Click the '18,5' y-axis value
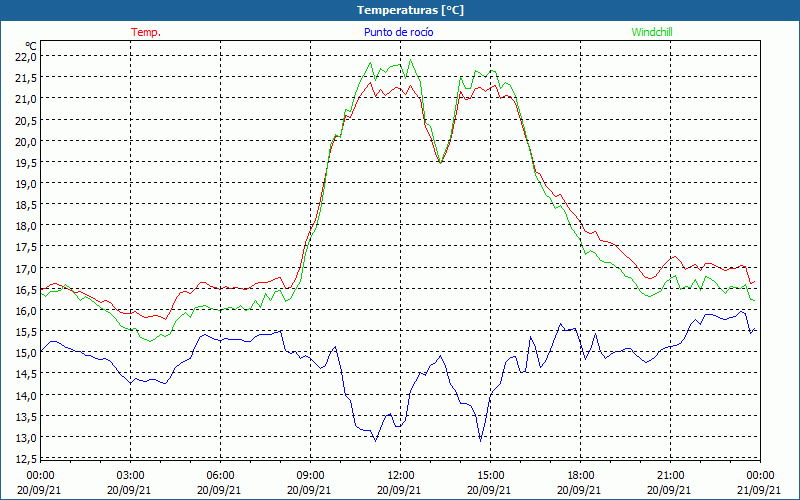Screen dimensions: 800x500 (x=25, y=205)
